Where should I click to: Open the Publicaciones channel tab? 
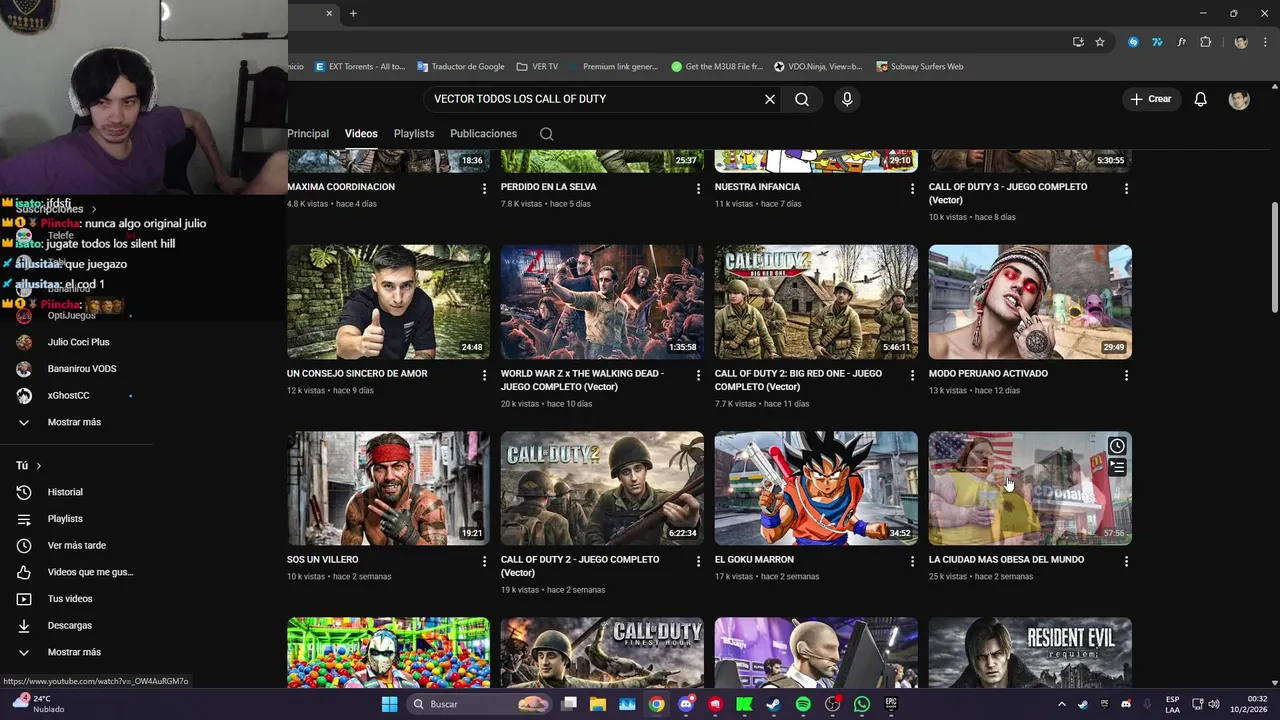pos(483,134)
